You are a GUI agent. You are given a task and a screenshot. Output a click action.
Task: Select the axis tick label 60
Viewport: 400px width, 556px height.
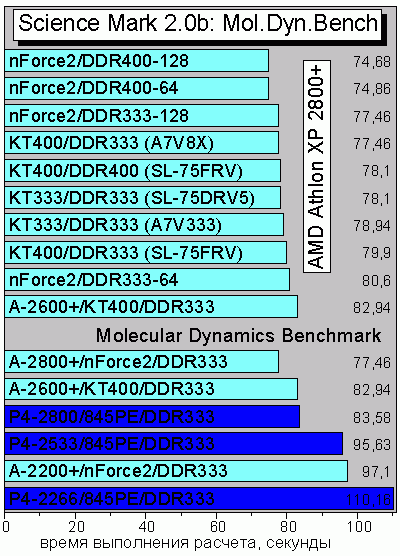click(x=217, y=527)
